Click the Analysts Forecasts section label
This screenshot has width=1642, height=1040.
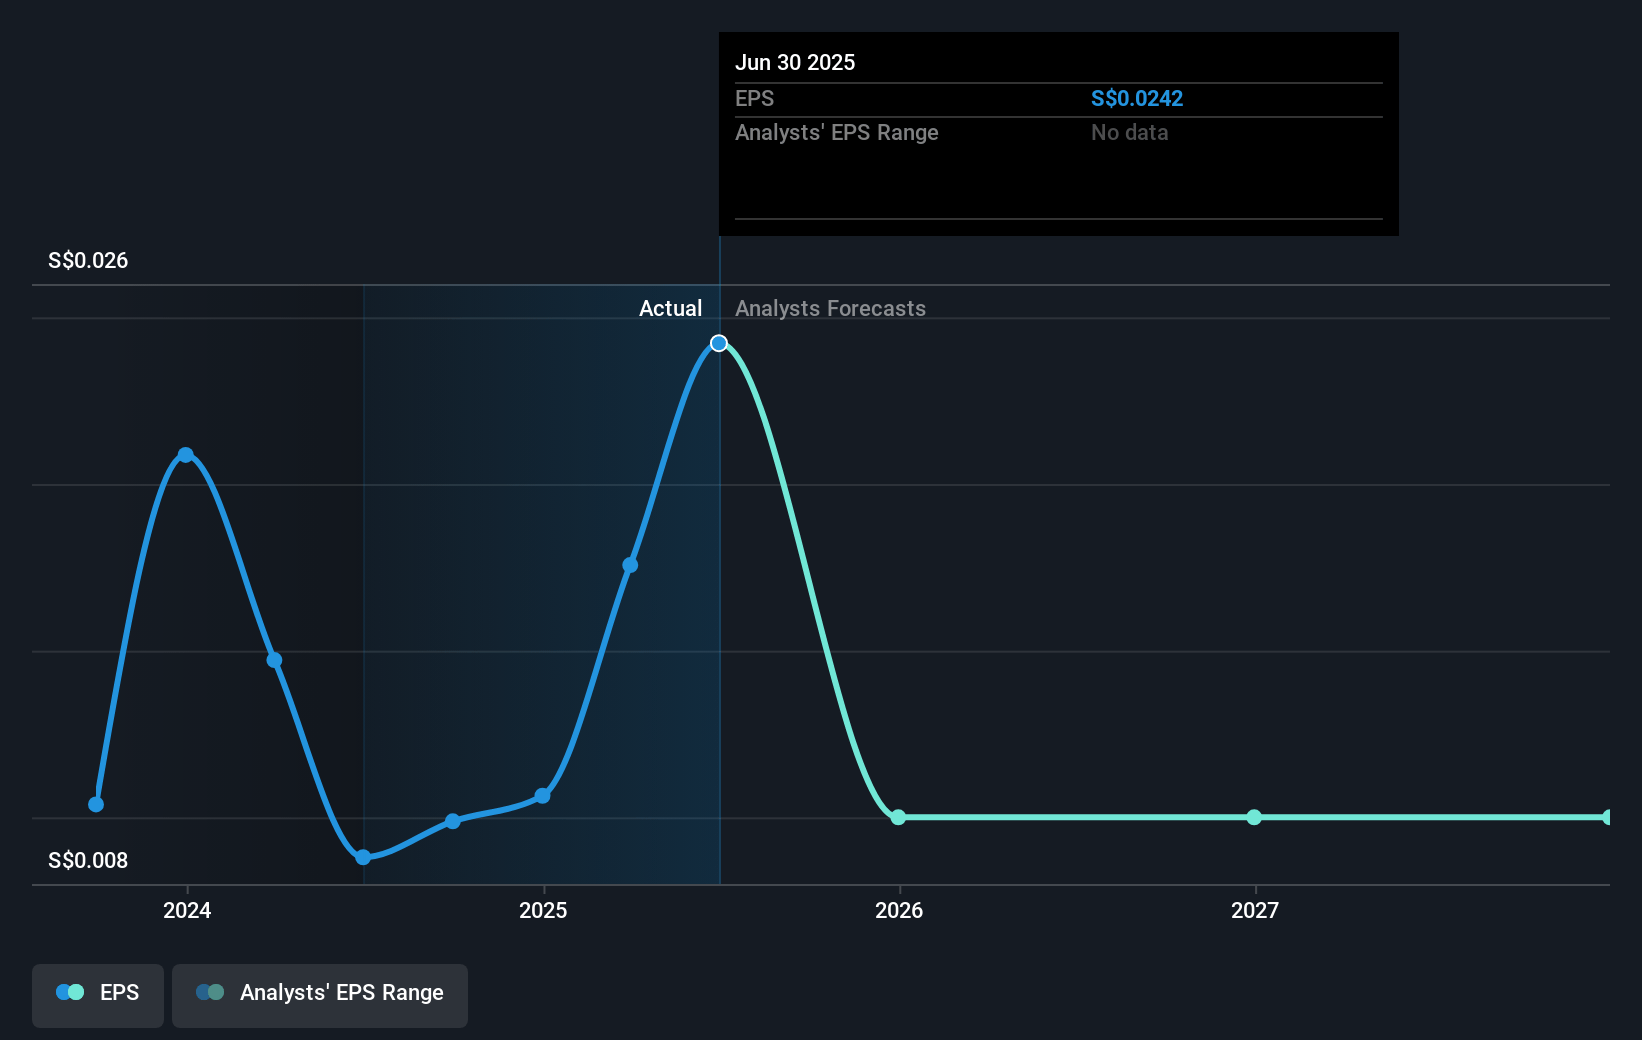(830, 308)
